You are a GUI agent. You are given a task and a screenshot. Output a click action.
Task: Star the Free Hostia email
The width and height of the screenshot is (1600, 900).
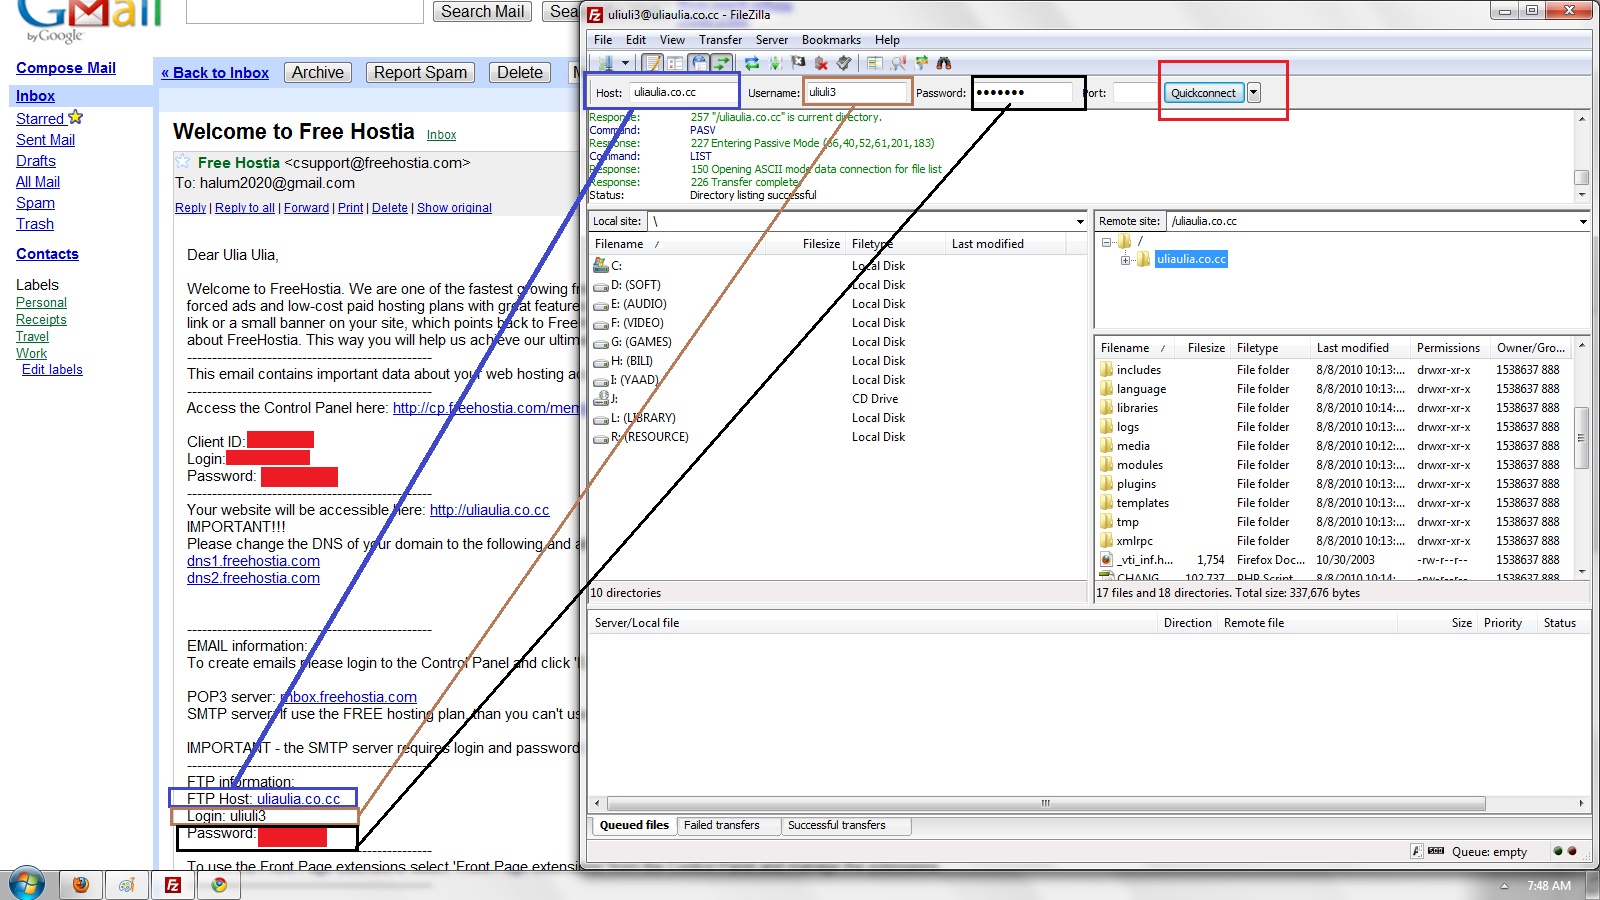[183, 161]
